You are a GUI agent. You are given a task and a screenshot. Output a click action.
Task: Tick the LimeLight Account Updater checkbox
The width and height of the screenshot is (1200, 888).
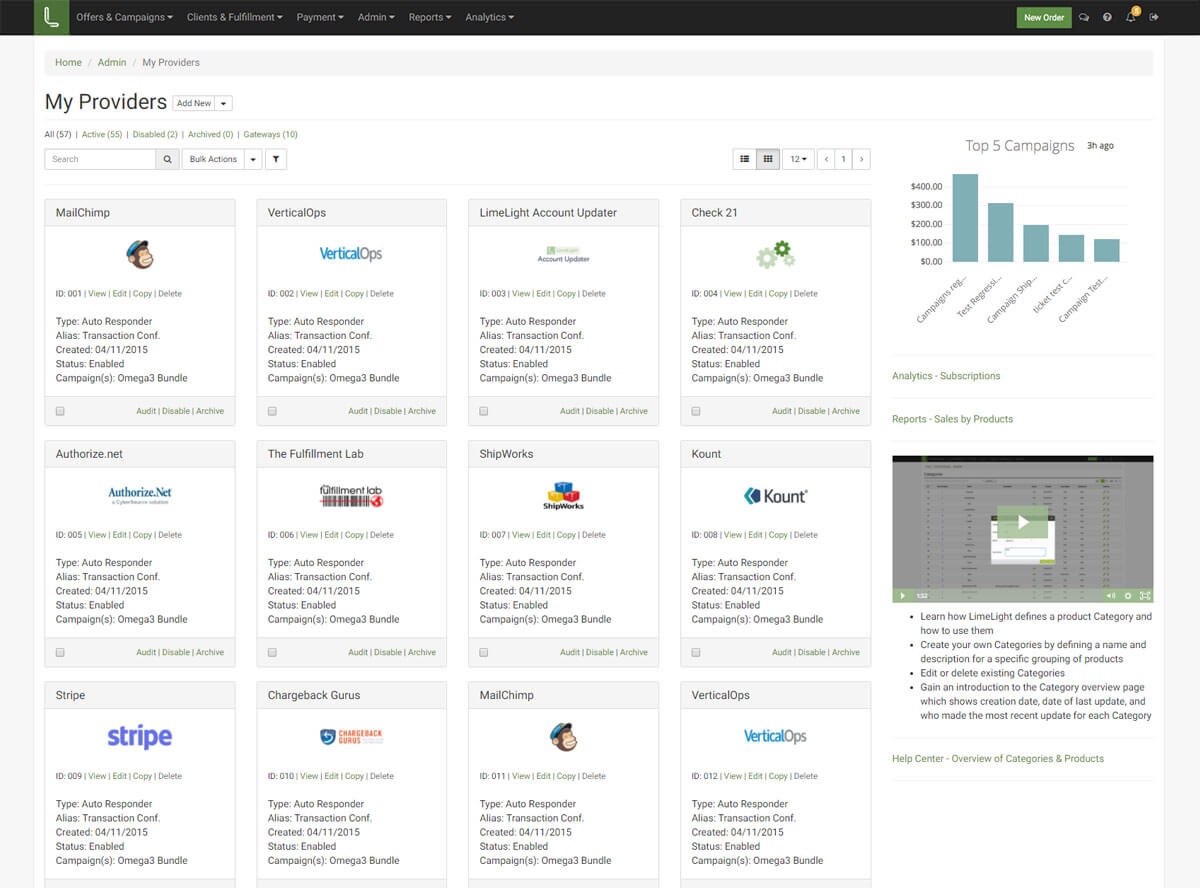click(484, 411)
